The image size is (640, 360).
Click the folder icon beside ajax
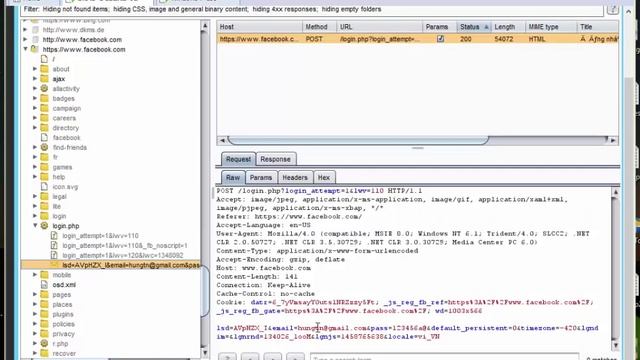44,79
